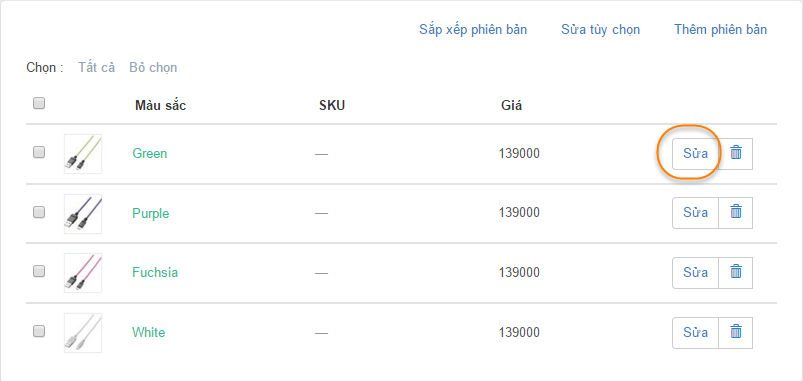This screenshot has height=381, width=803.
Task: Click the Fuchsia cable thumbnail image
Action: click(x=83, y=273)
